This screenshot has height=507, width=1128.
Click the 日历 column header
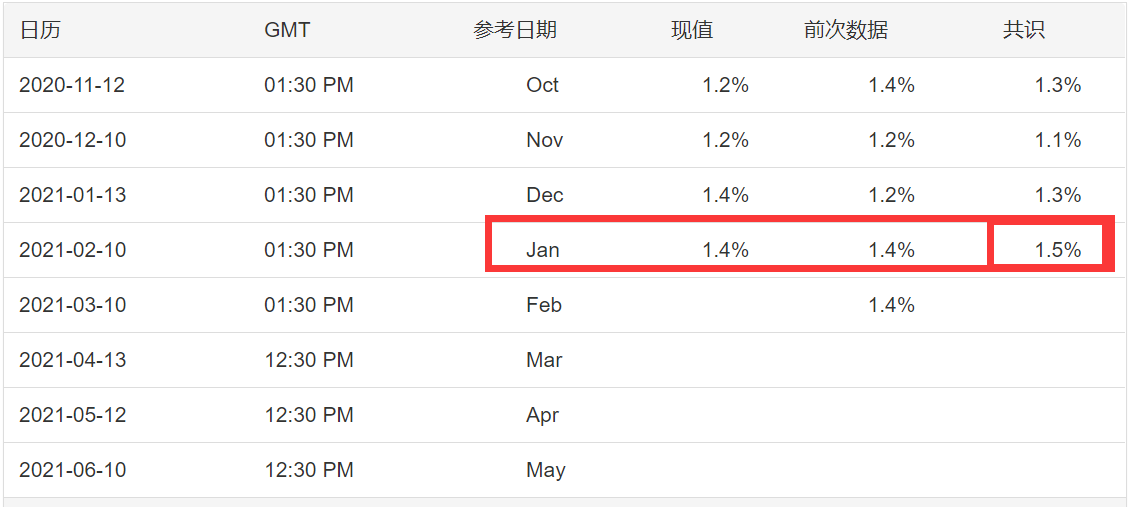(40, 30)
